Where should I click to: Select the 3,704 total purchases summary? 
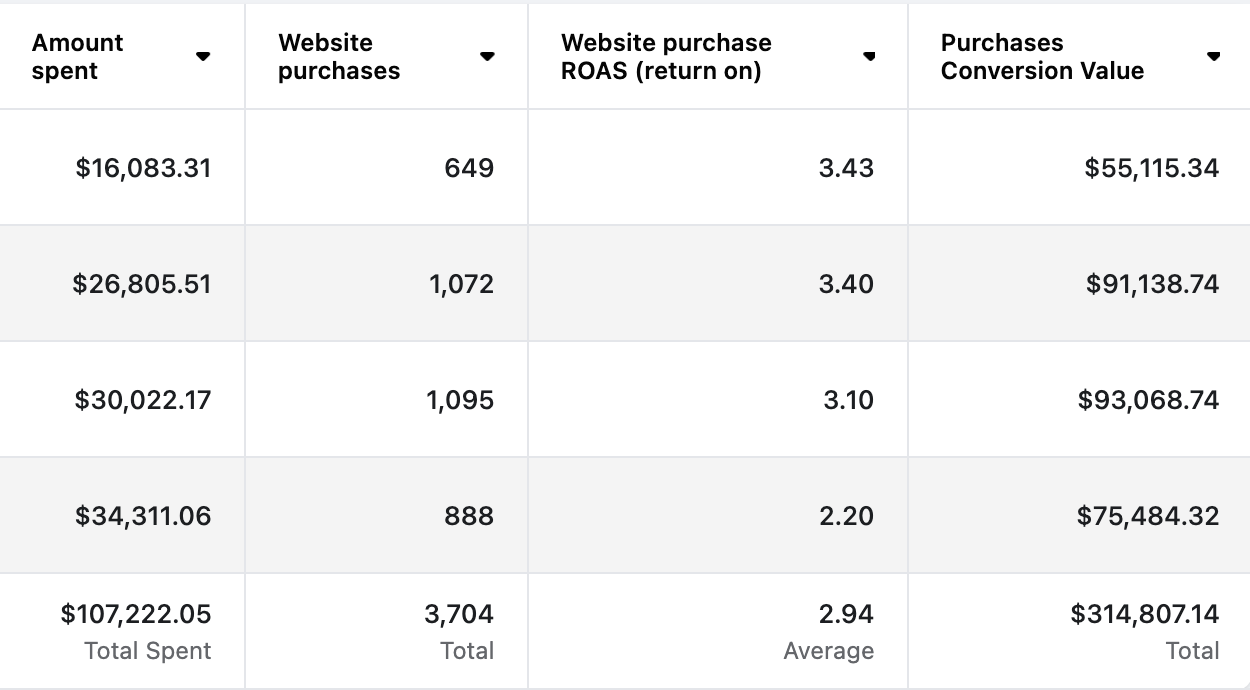tap(459, 614)
